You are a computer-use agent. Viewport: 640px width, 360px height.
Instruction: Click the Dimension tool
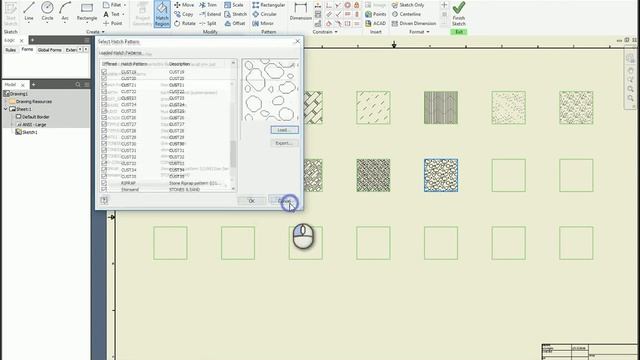300,11
